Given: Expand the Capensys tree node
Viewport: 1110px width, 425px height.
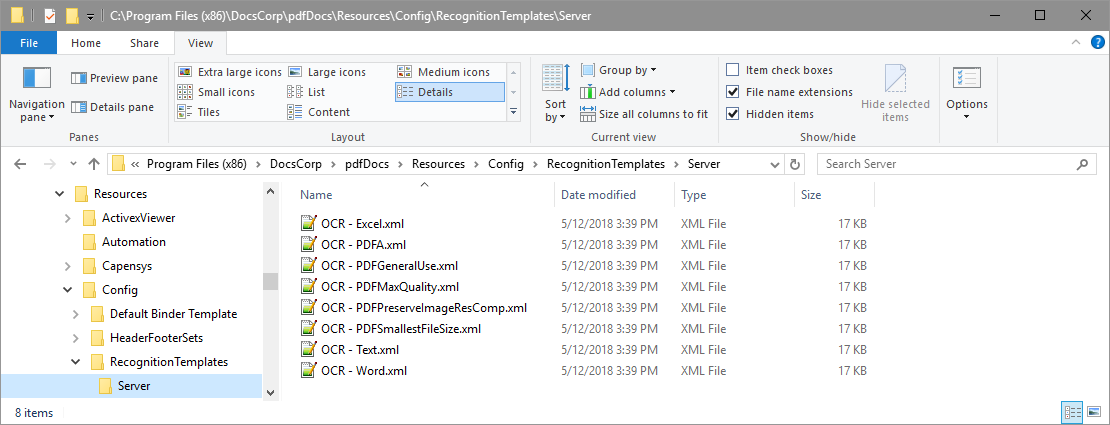Looking at the screenshot, I should pyautogui.click(x=68, y=266).
